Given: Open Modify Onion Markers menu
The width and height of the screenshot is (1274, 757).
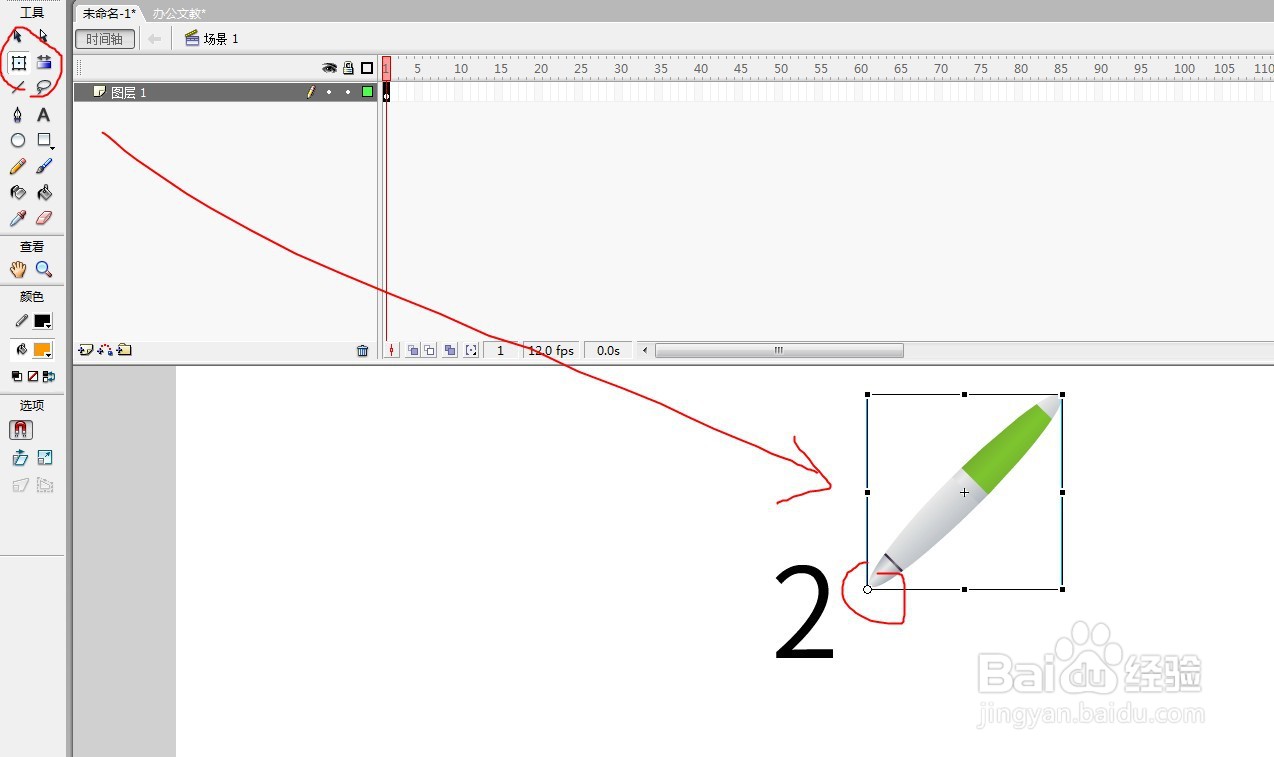Looking at the screenshot, I should (x=471, y=351).
